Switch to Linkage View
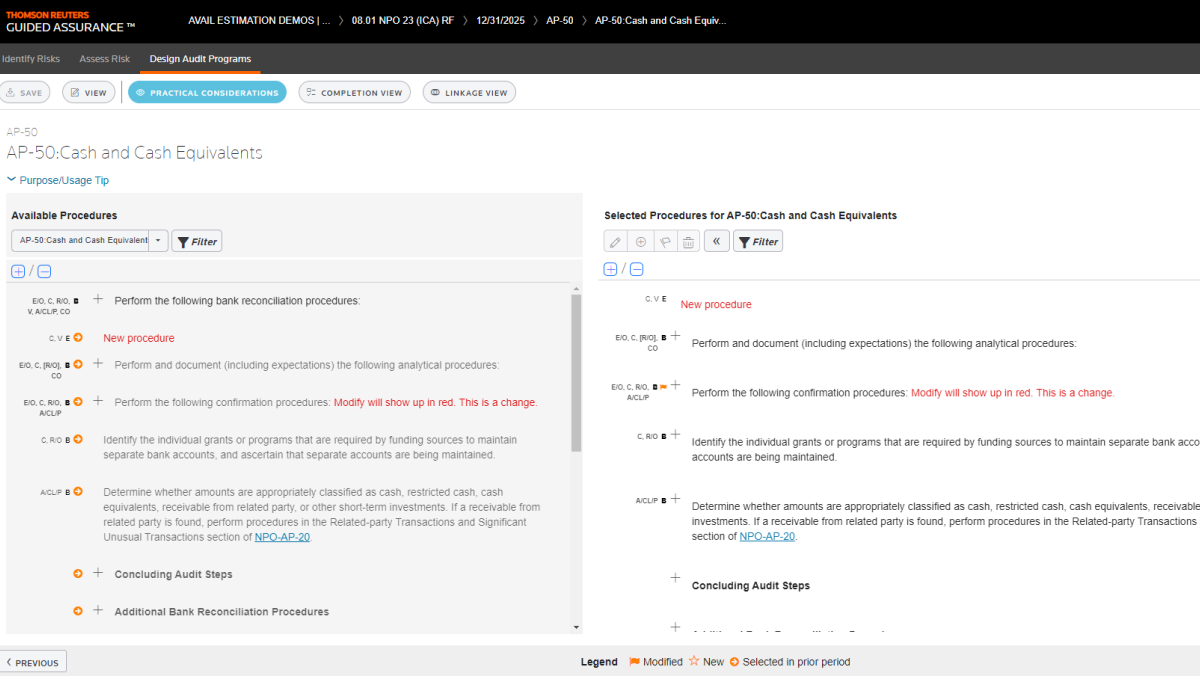This screenshot has width=1200, height=676. (x=469, y=93)
